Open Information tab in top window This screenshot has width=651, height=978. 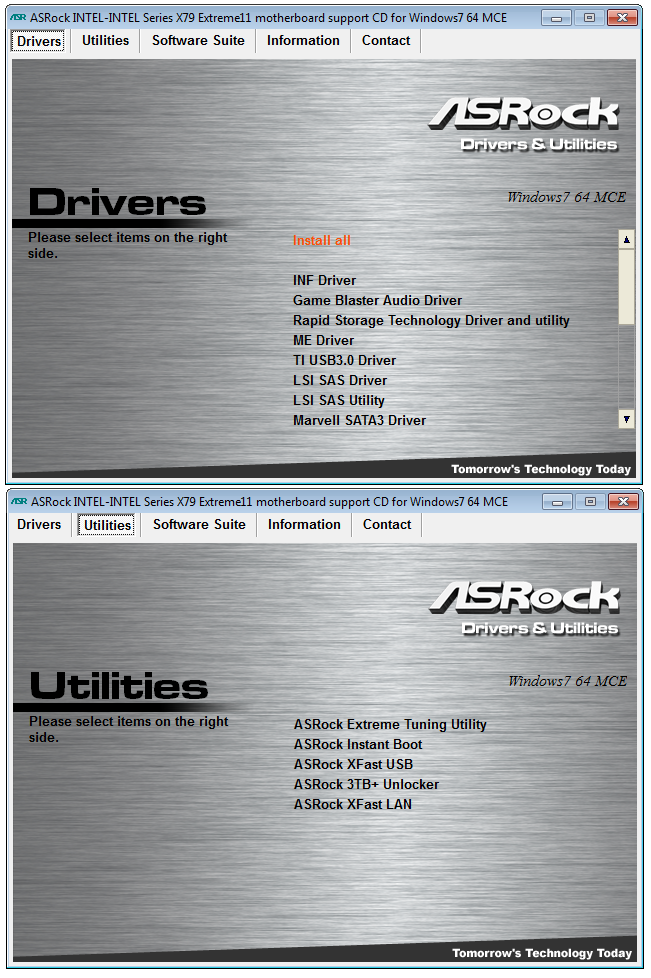tap(303, 41)
